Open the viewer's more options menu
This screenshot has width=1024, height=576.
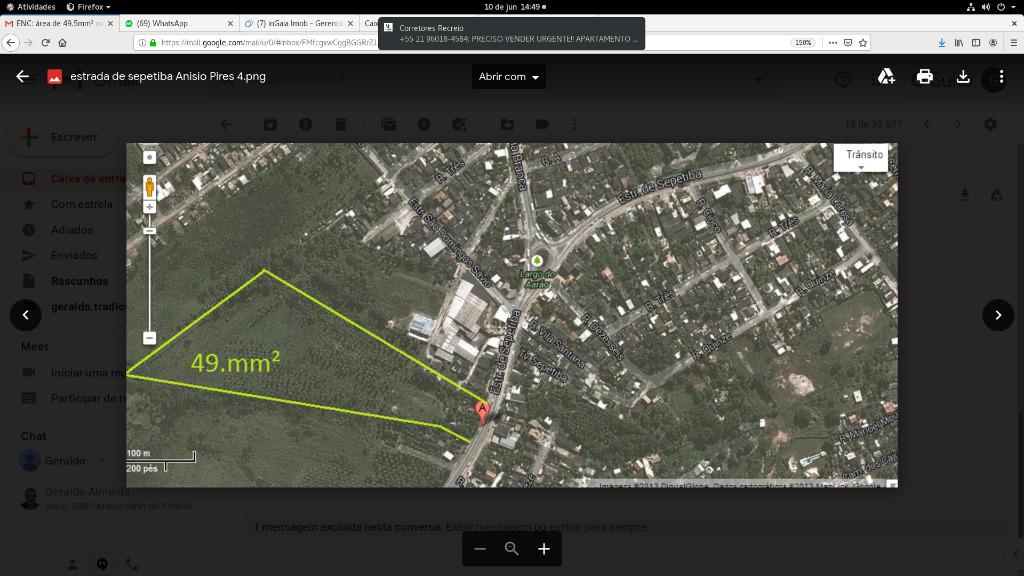click(1001, 76)
